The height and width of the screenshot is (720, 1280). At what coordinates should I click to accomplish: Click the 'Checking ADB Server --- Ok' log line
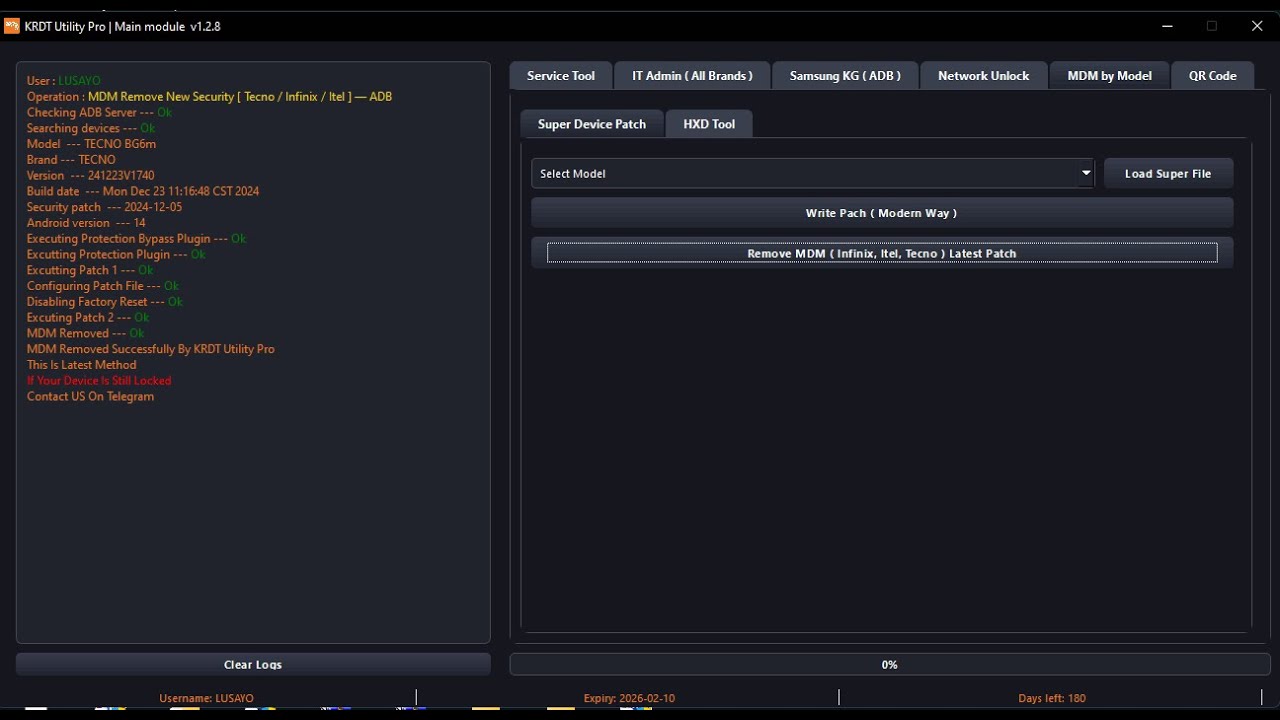(x=99, y=113)
